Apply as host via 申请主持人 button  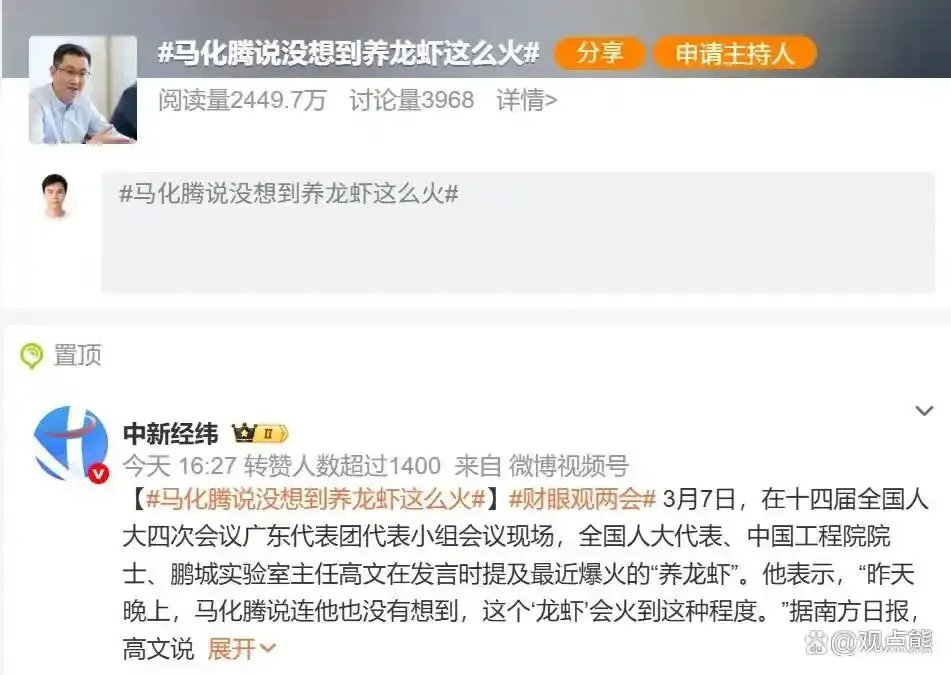click(734, 53)
